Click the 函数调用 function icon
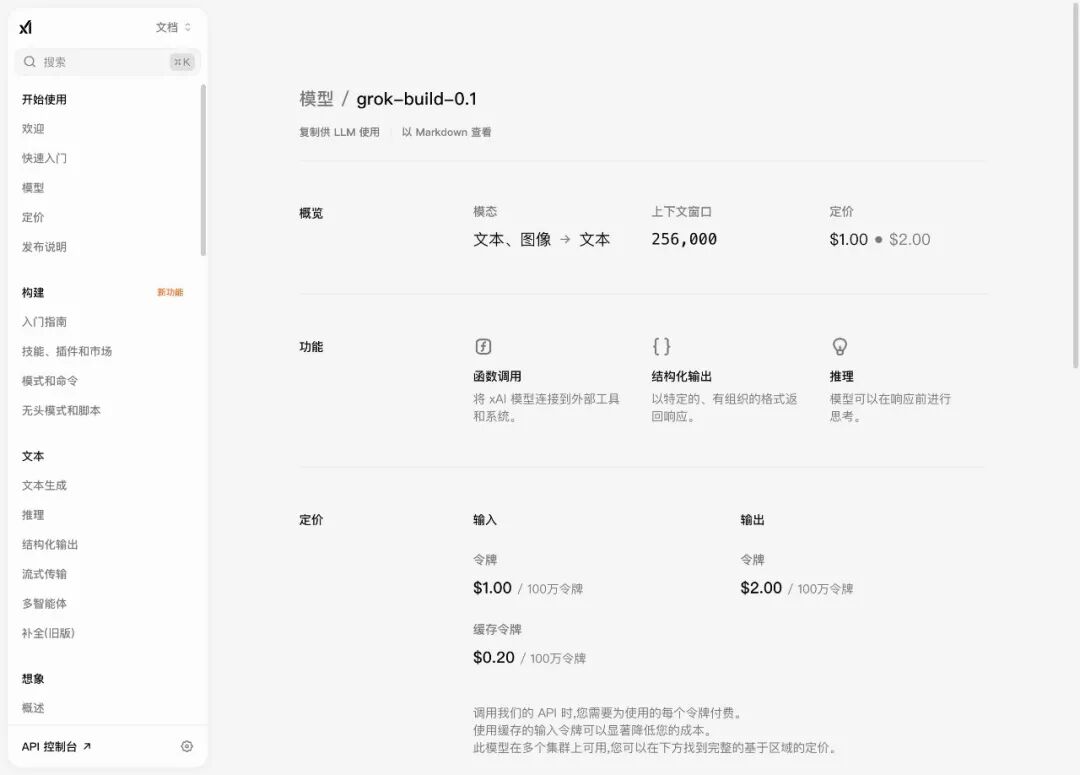 483,347
